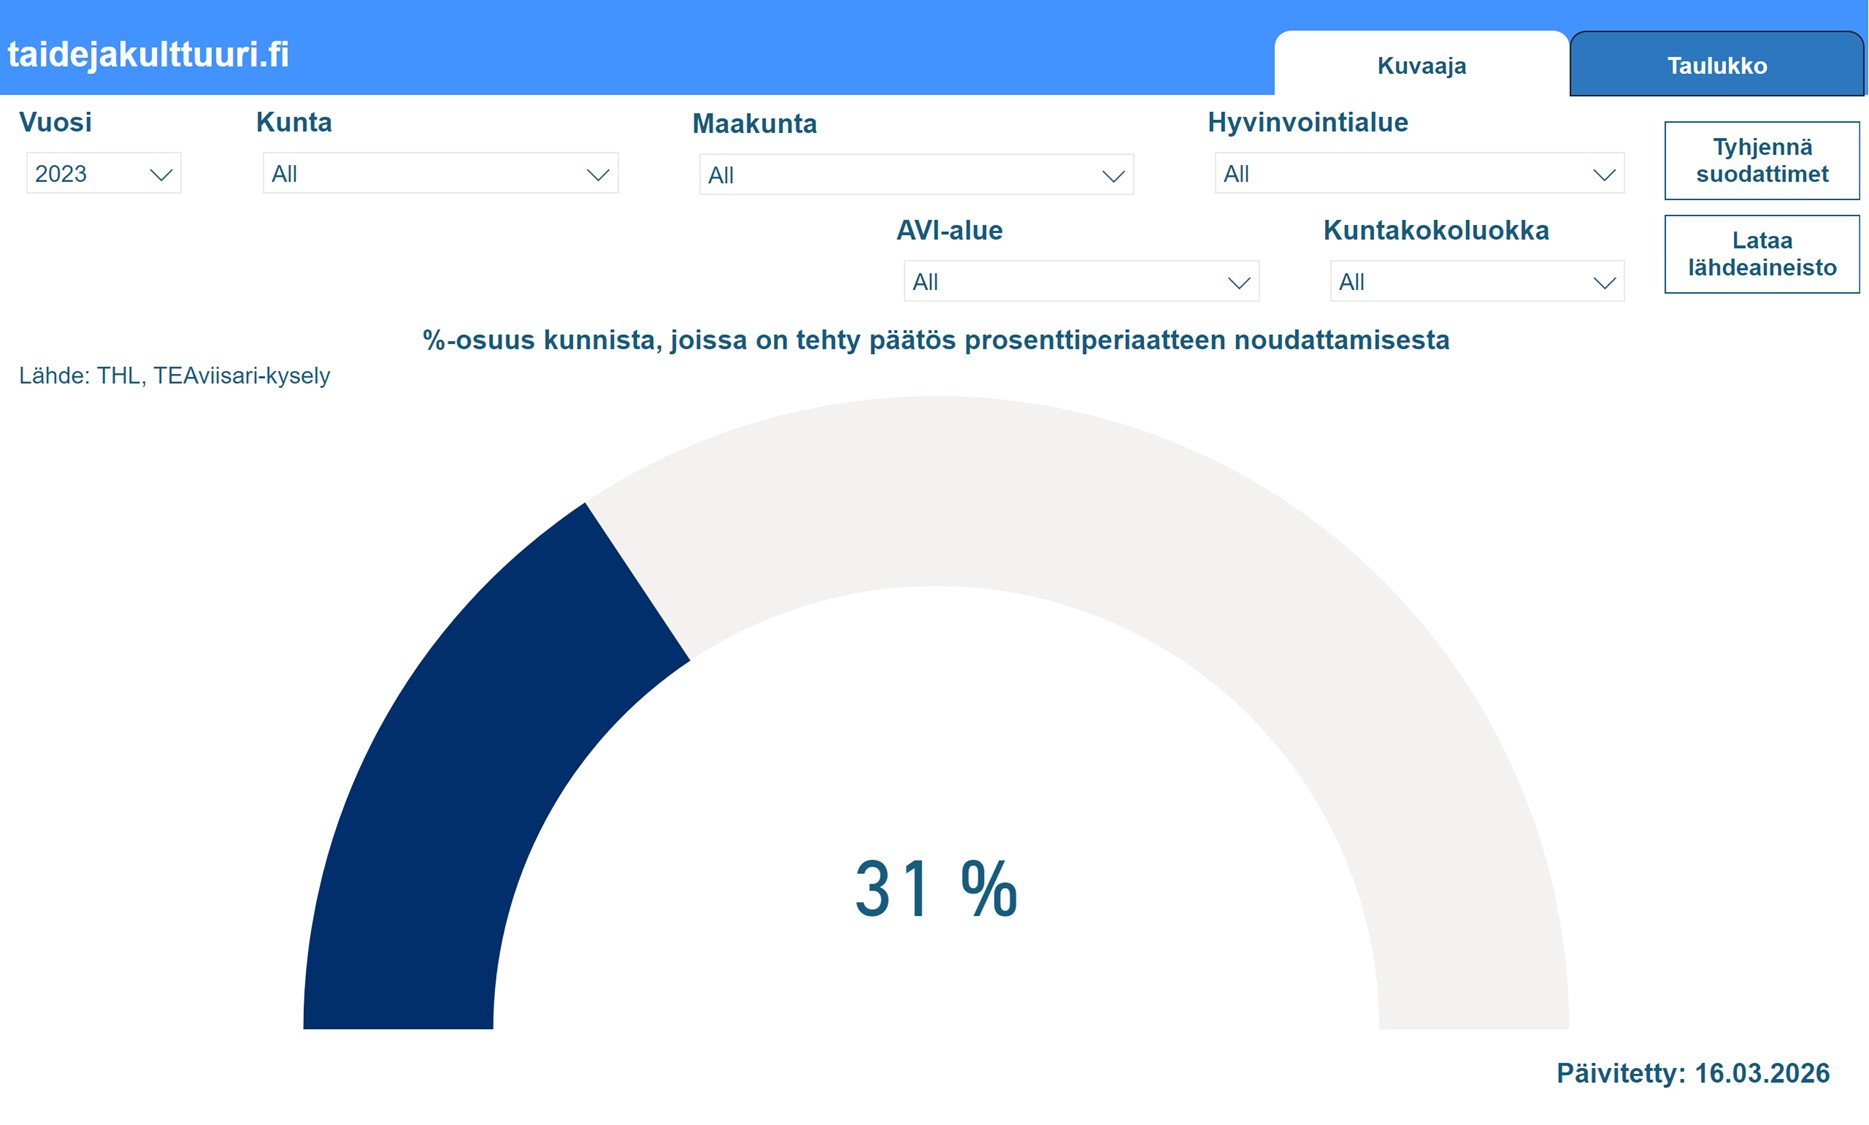The width and height of the screenshot is (1869, 1125).
Task: Click the taidejakulttuuri.fi site title
Action: 148,54
